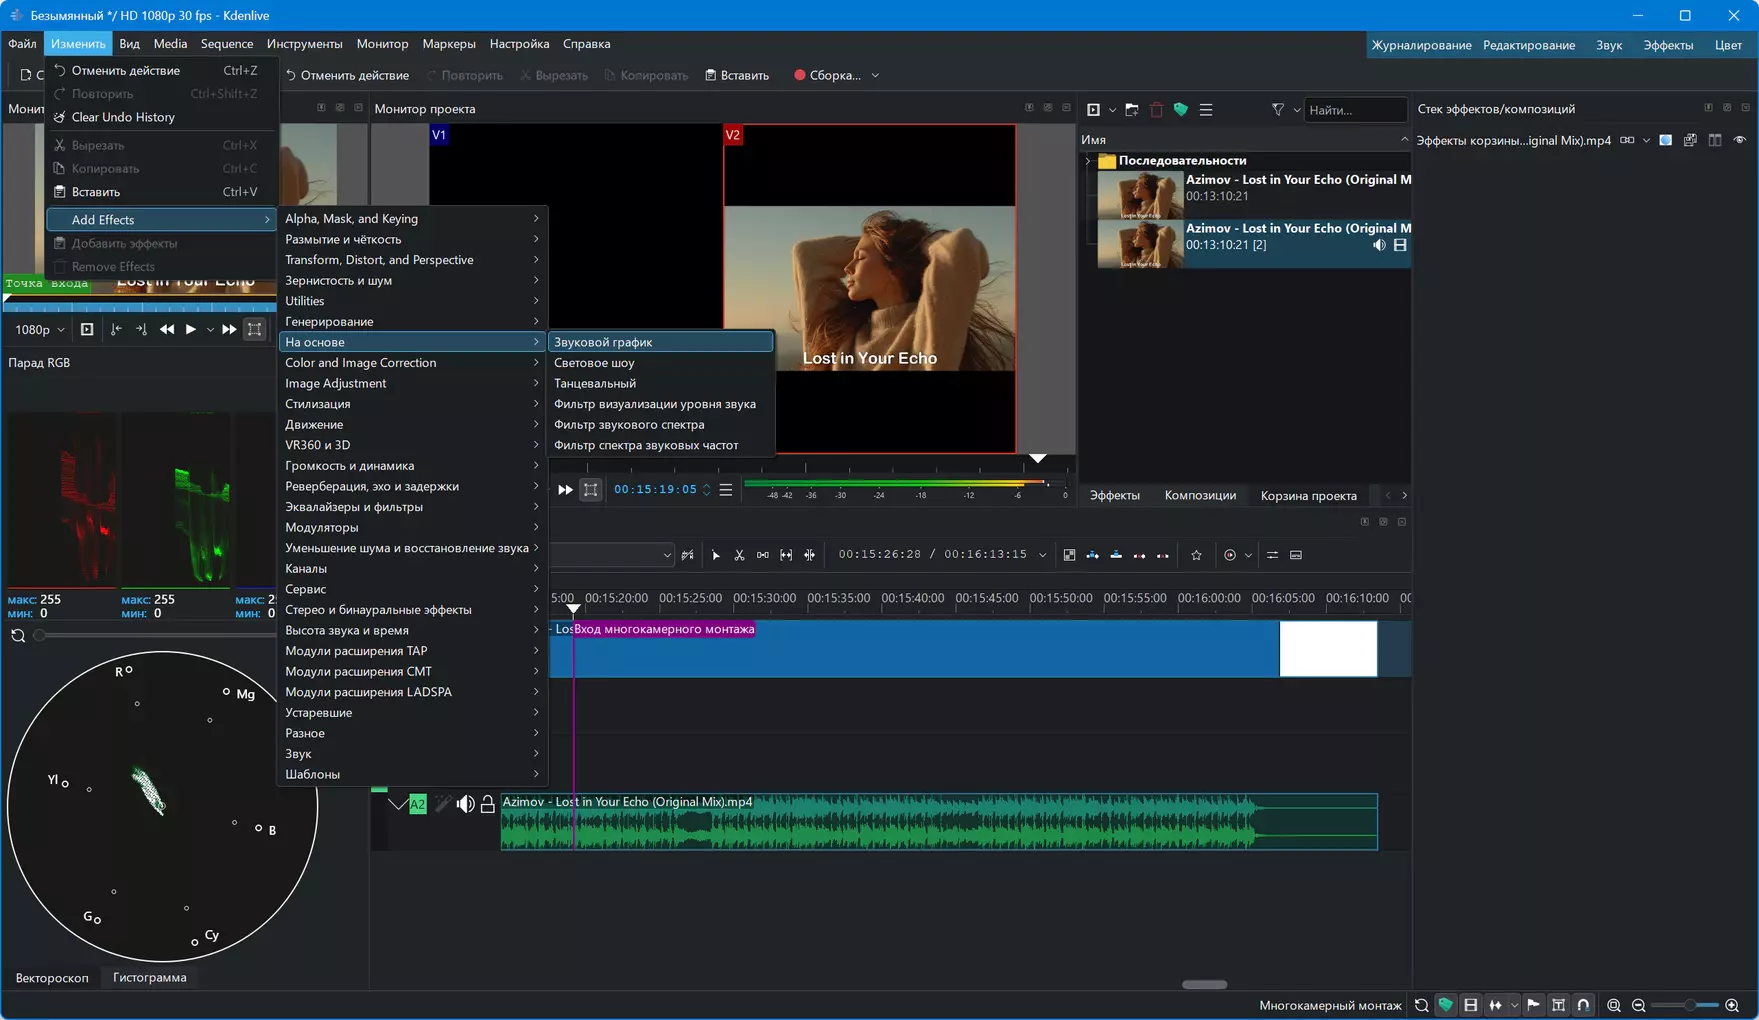Viewport: 1759px width, 1020px height.
Task: Click the red trash delete clip icon
Action: (1156, 110)
